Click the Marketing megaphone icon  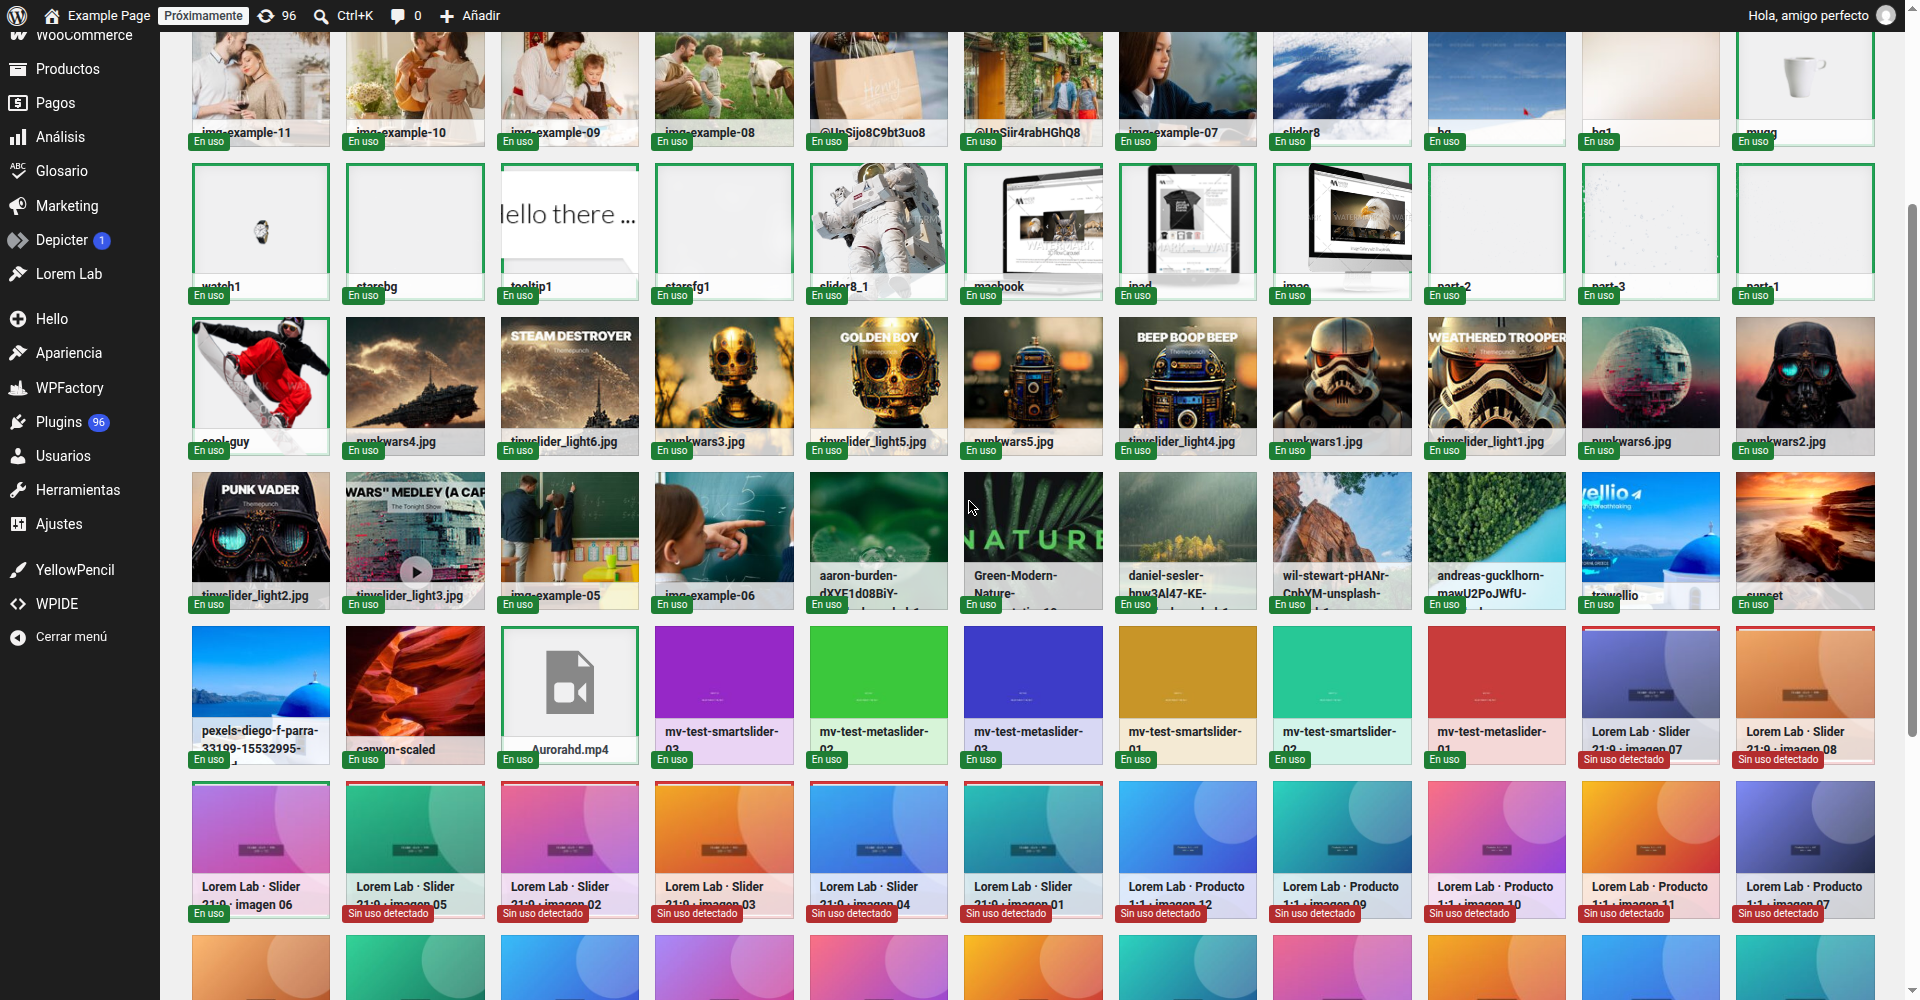pos(18,206)
